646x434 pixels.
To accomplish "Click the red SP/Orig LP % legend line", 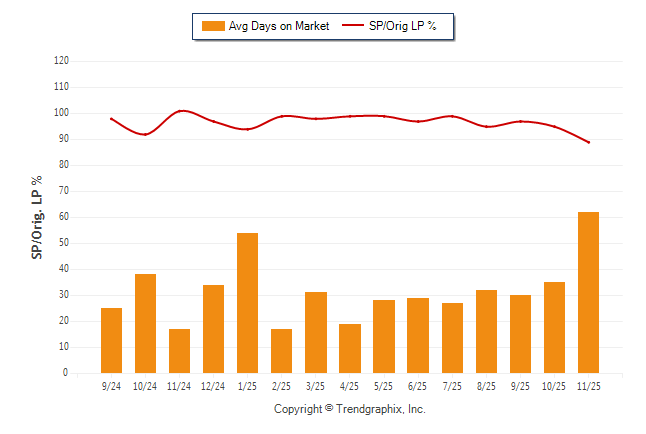I will 354,26.
